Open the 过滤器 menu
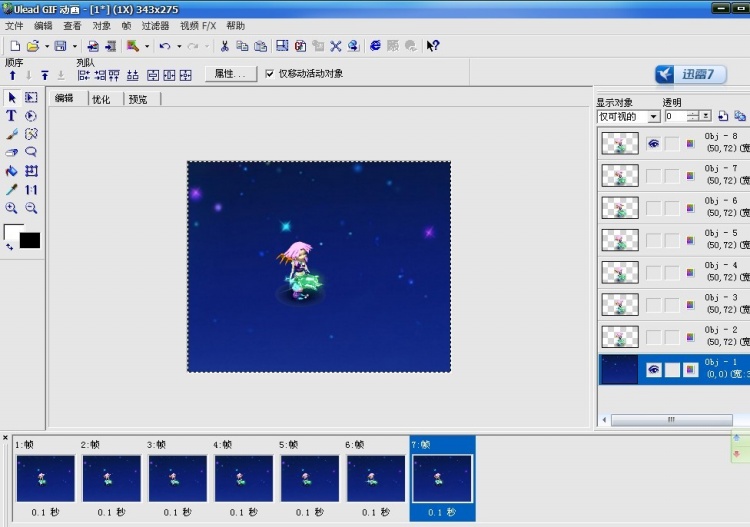750x527 pixels. (x=155, y=26)
